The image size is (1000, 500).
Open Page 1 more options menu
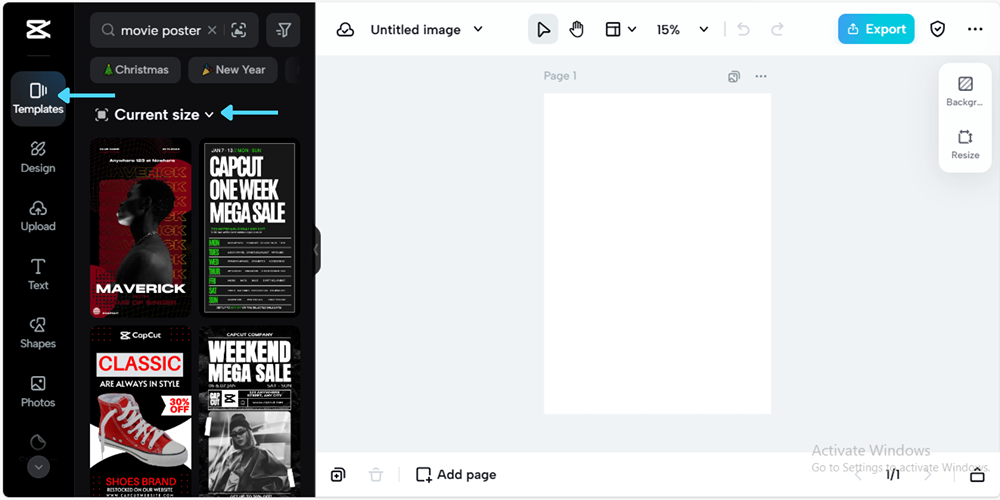[x=761, y=77]
